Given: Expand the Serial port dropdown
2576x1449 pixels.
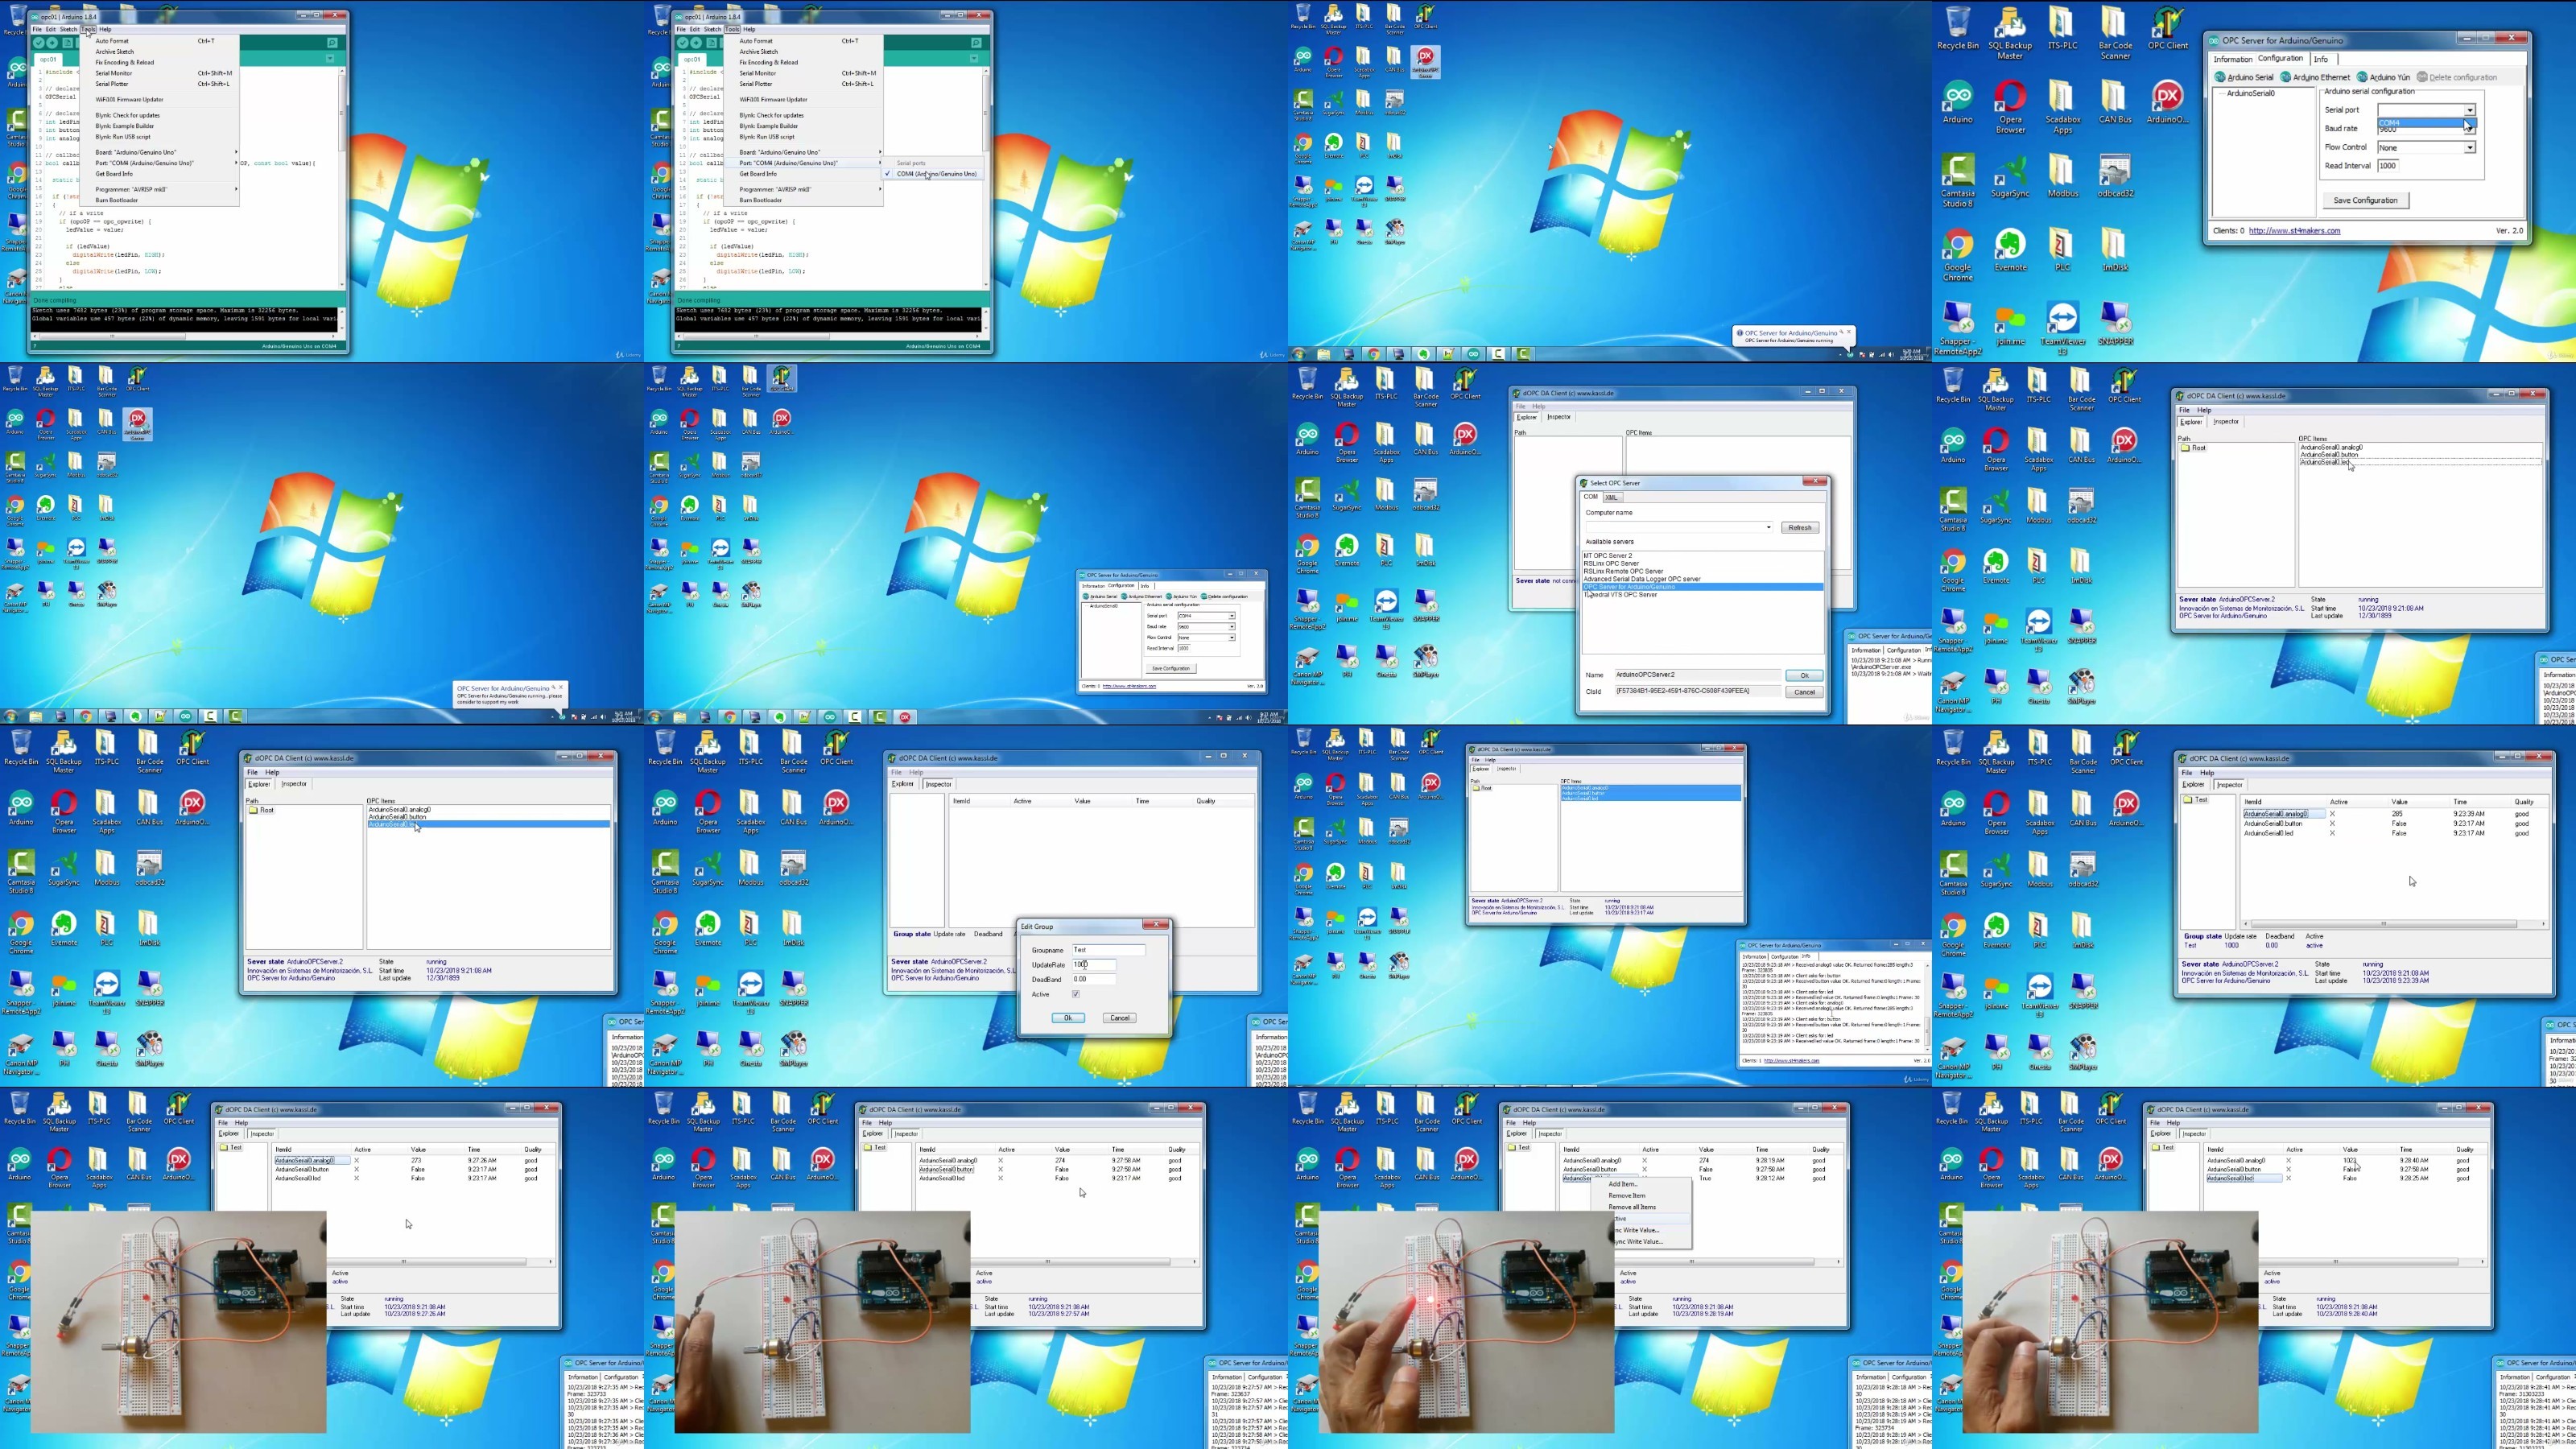Looking at the screenshot, I should (2469, 110).
